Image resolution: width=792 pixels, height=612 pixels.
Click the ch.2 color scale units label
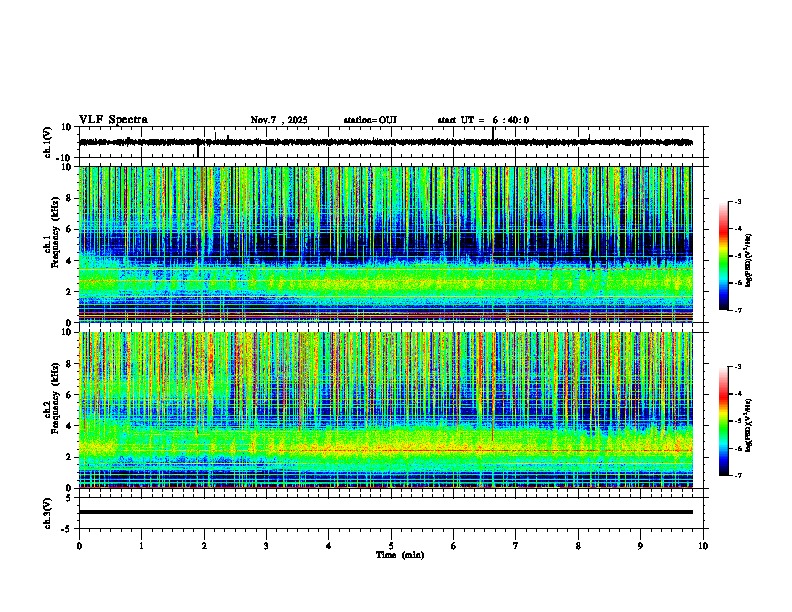tap(749, 426)
